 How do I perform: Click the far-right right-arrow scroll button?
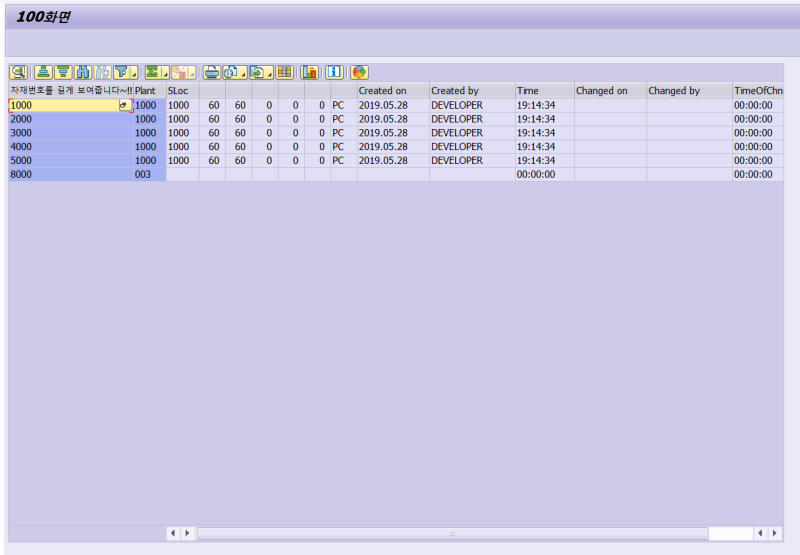pos(775,533)
